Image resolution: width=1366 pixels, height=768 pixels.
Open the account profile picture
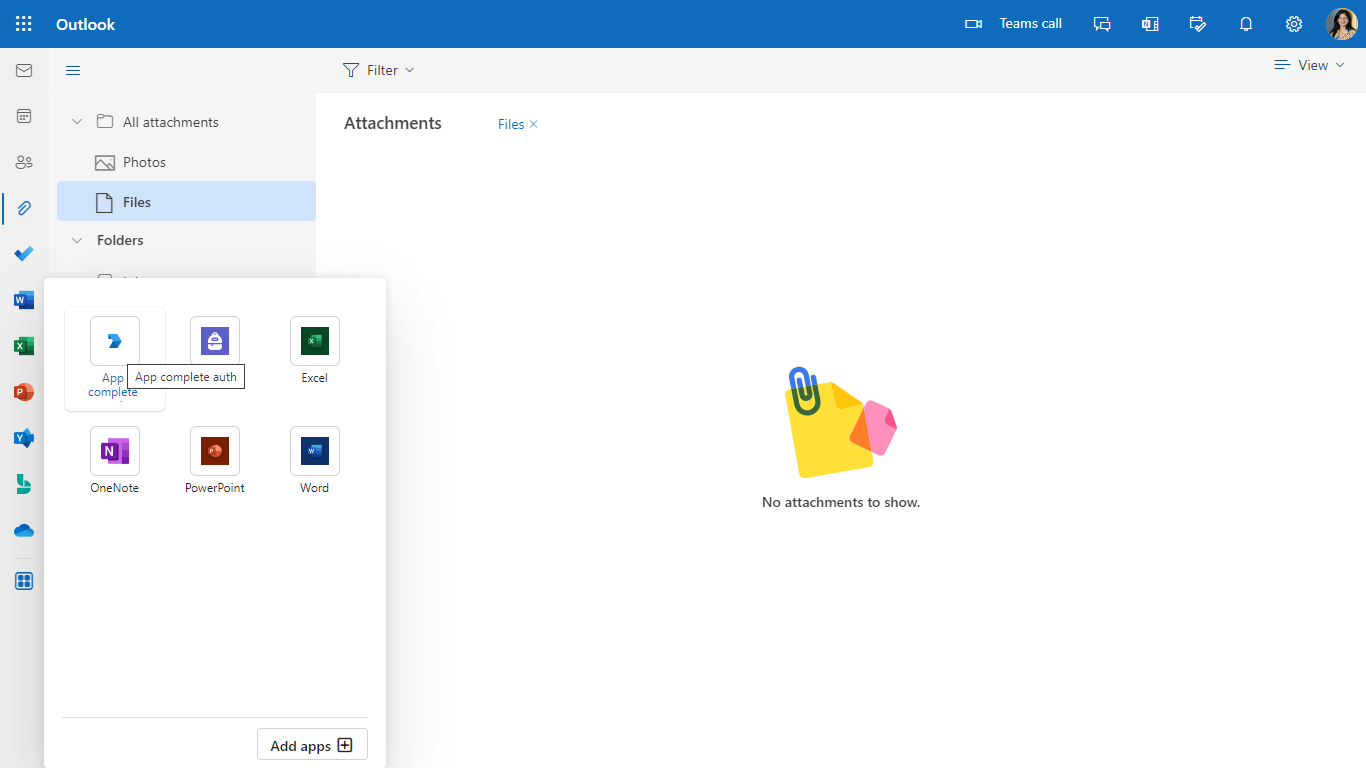[x=1342, y=24]
